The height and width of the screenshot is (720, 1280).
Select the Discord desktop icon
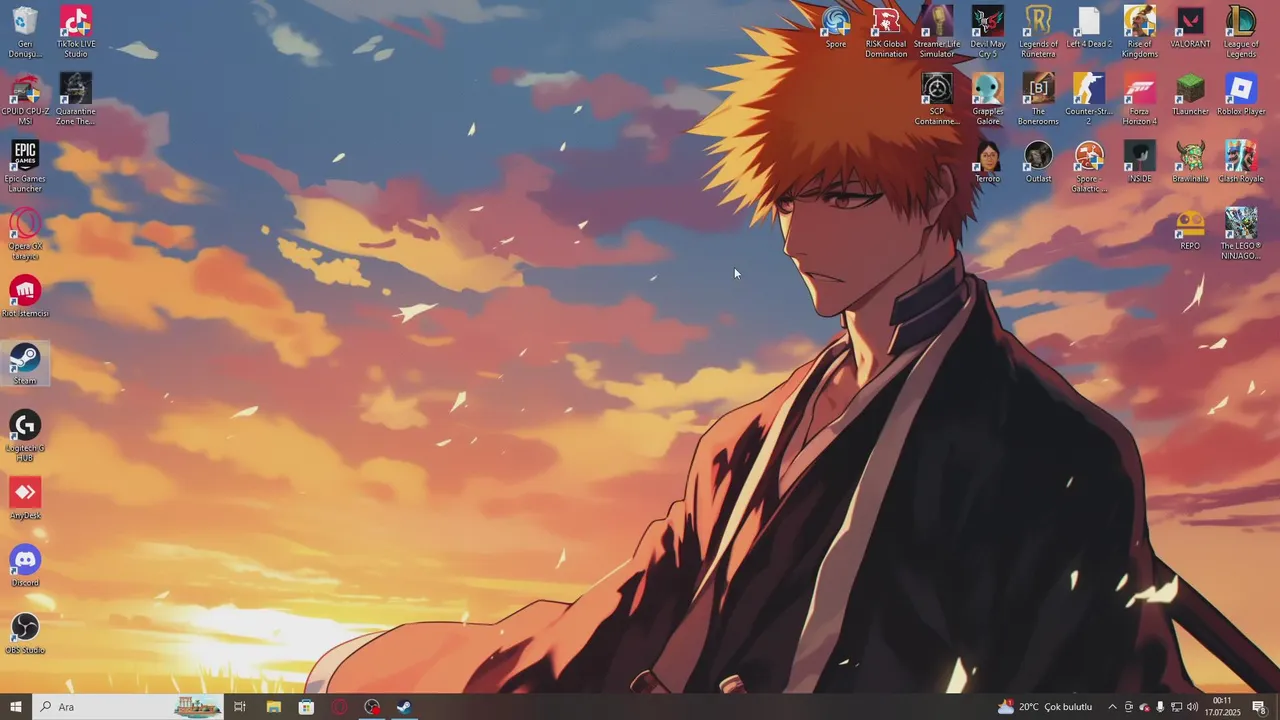[25, 566]
